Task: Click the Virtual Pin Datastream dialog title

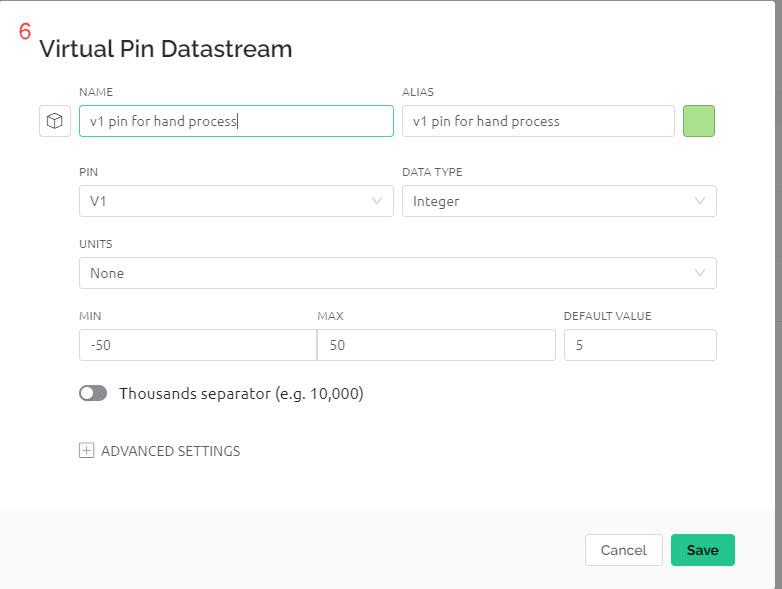Action: click(x=166, y=49)
